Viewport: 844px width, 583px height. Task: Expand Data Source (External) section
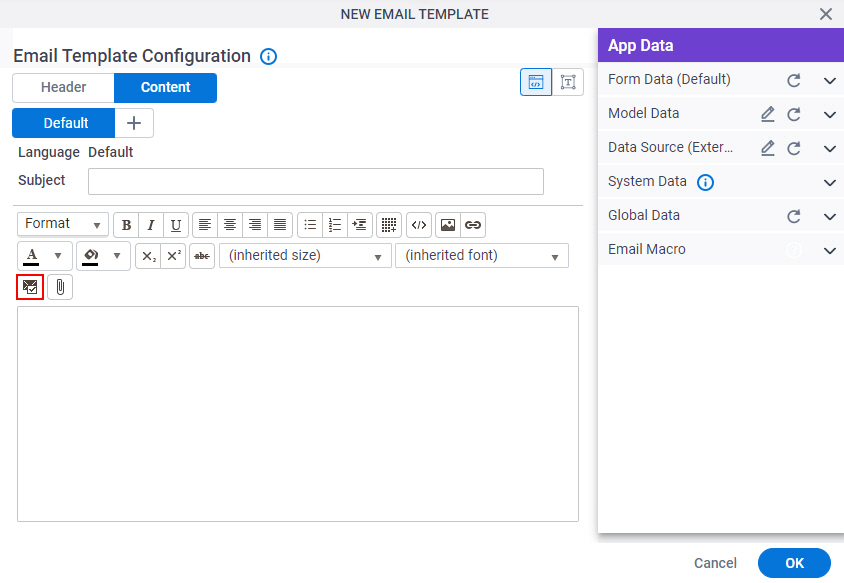(829, 149)
